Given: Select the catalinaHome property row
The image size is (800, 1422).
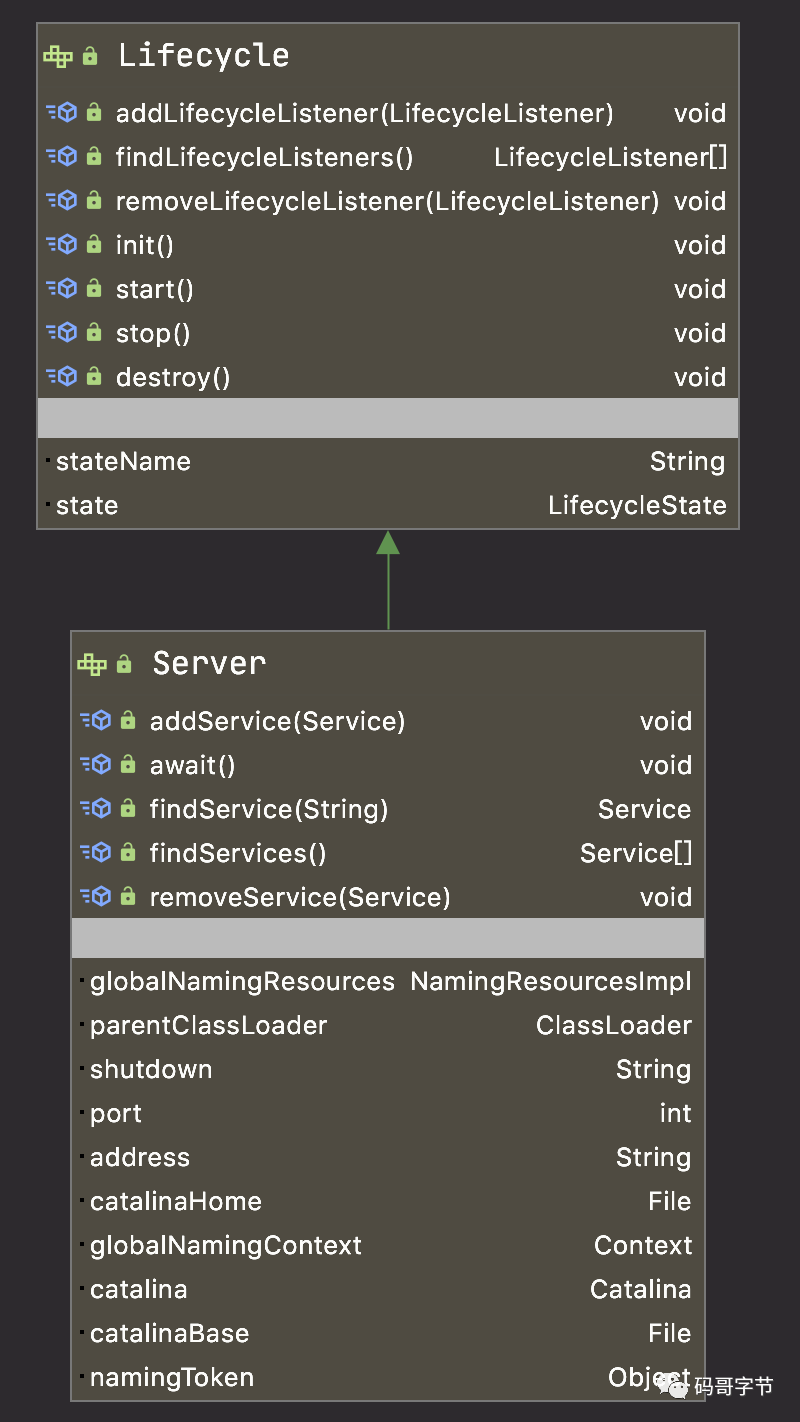Looking at the screenshot, I should pos(388,1201).
